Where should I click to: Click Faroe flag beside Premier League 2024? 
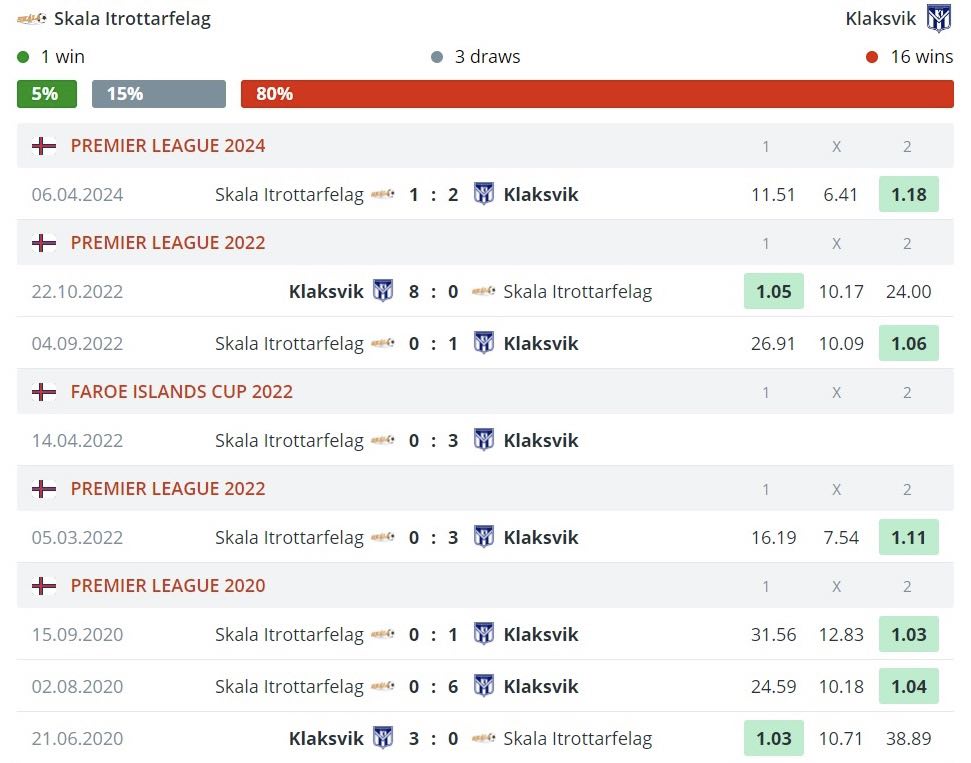click(x=44, y=146)
